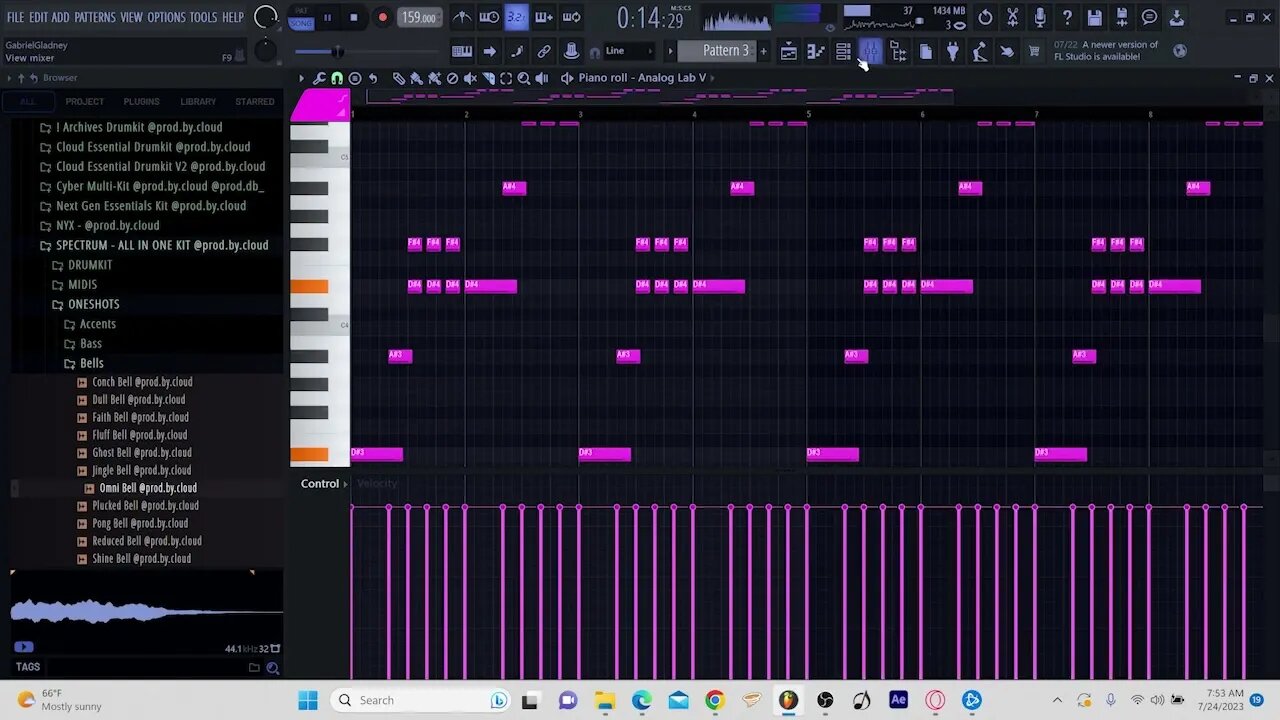
Task: Open the OPTIONS menu
Action: (166, 17)
